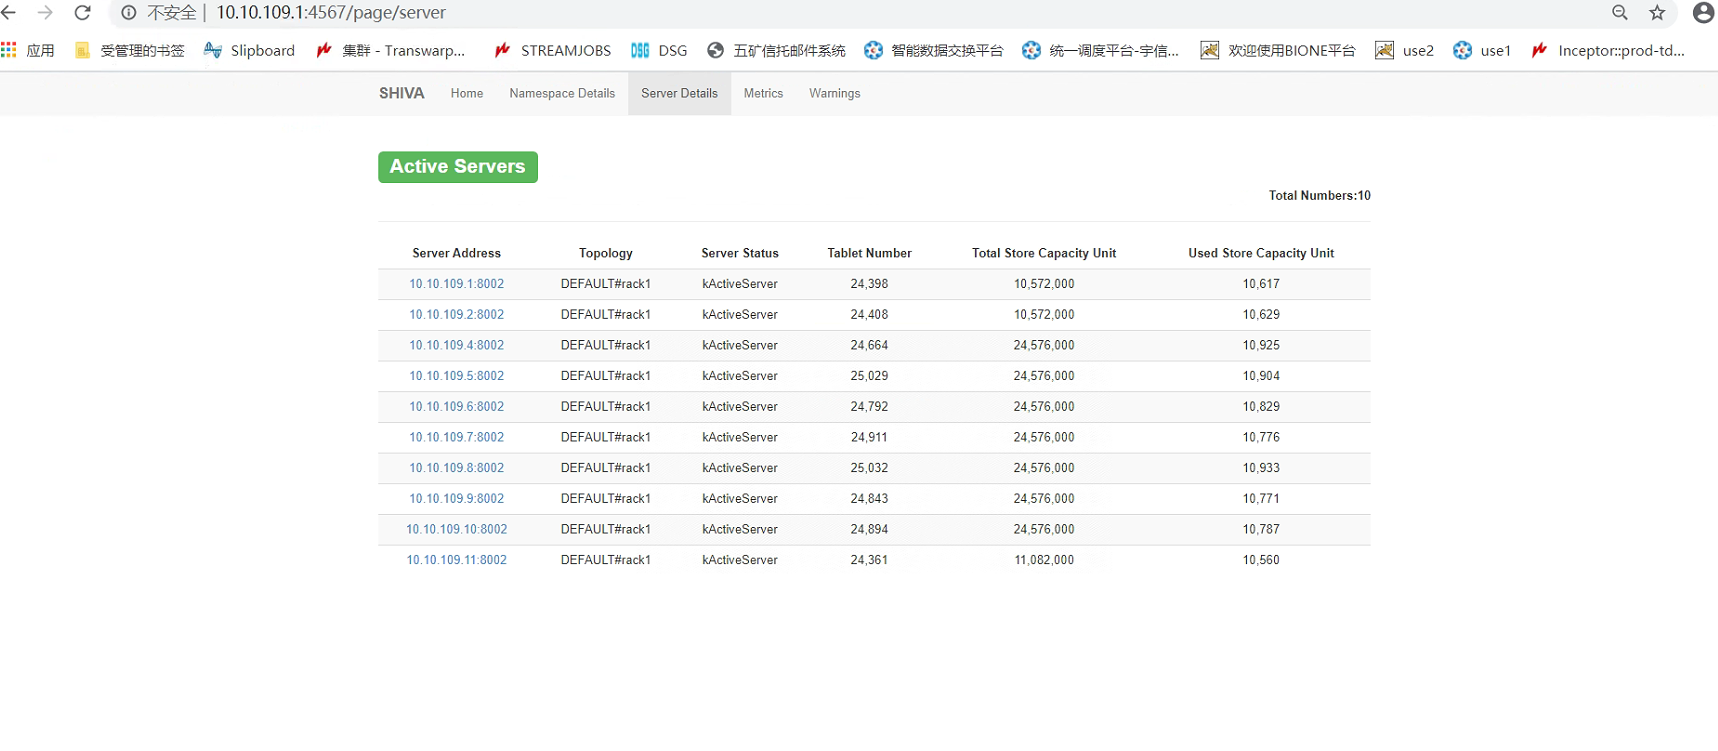
Task: Select kActiveServer status in 10.10.109.5 row
Action: [x=740, y=376]
